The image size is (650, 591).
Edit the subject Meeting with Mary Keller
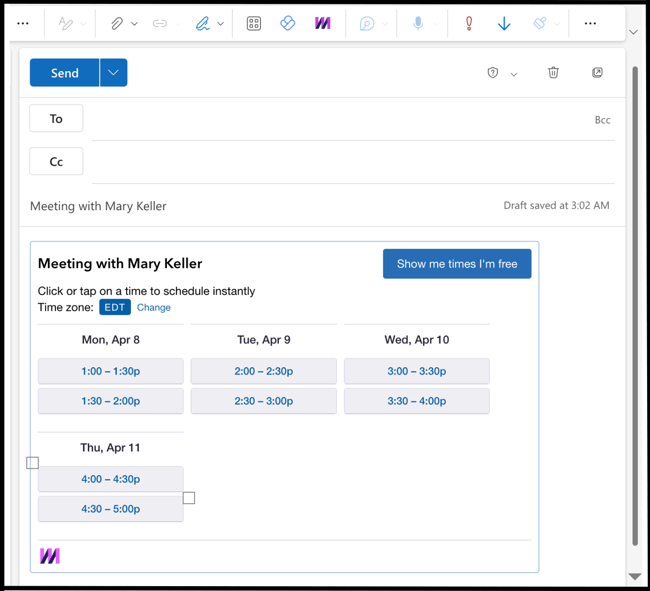[x=98, y=206]
